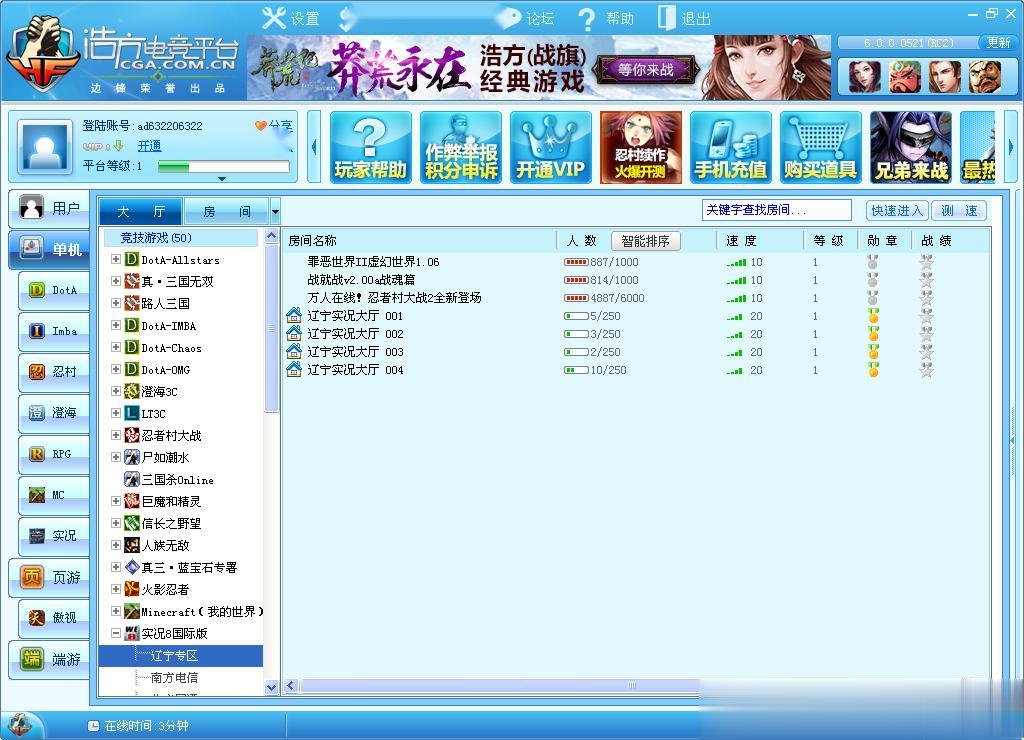Viewport: 1024px width, 740px height.
Task: Expand the 忍者村大战 tree node
Action: tap(116, 435)
